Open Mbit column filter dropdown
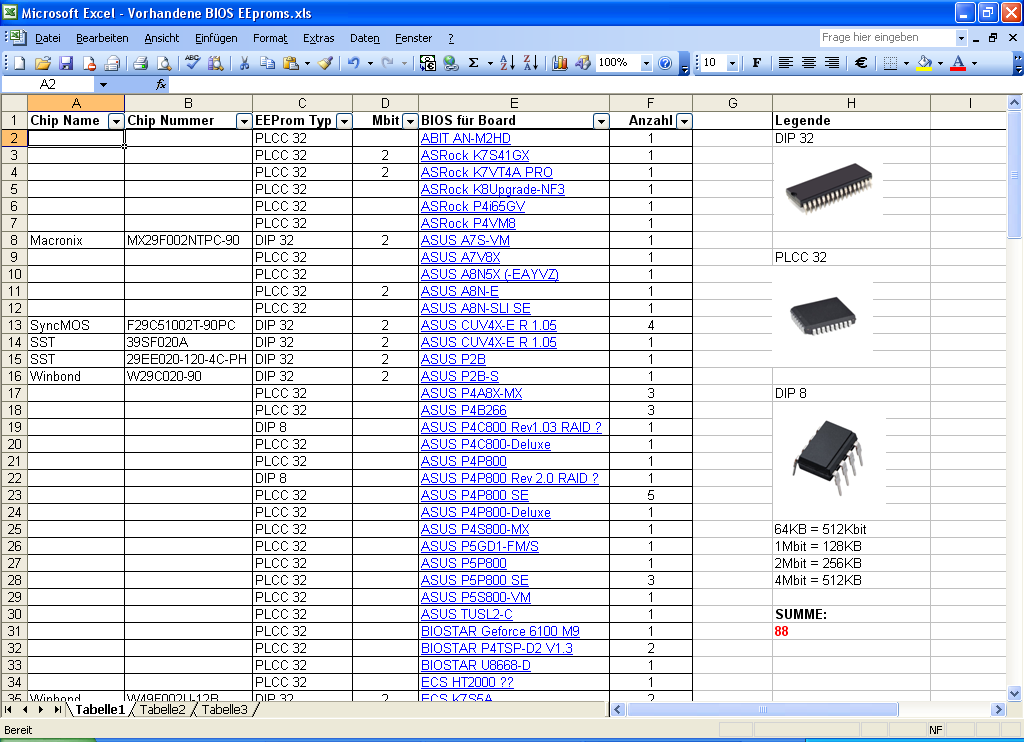This screenshot has height=742, width=1024. pyautogui.click(x=410, y=121)
